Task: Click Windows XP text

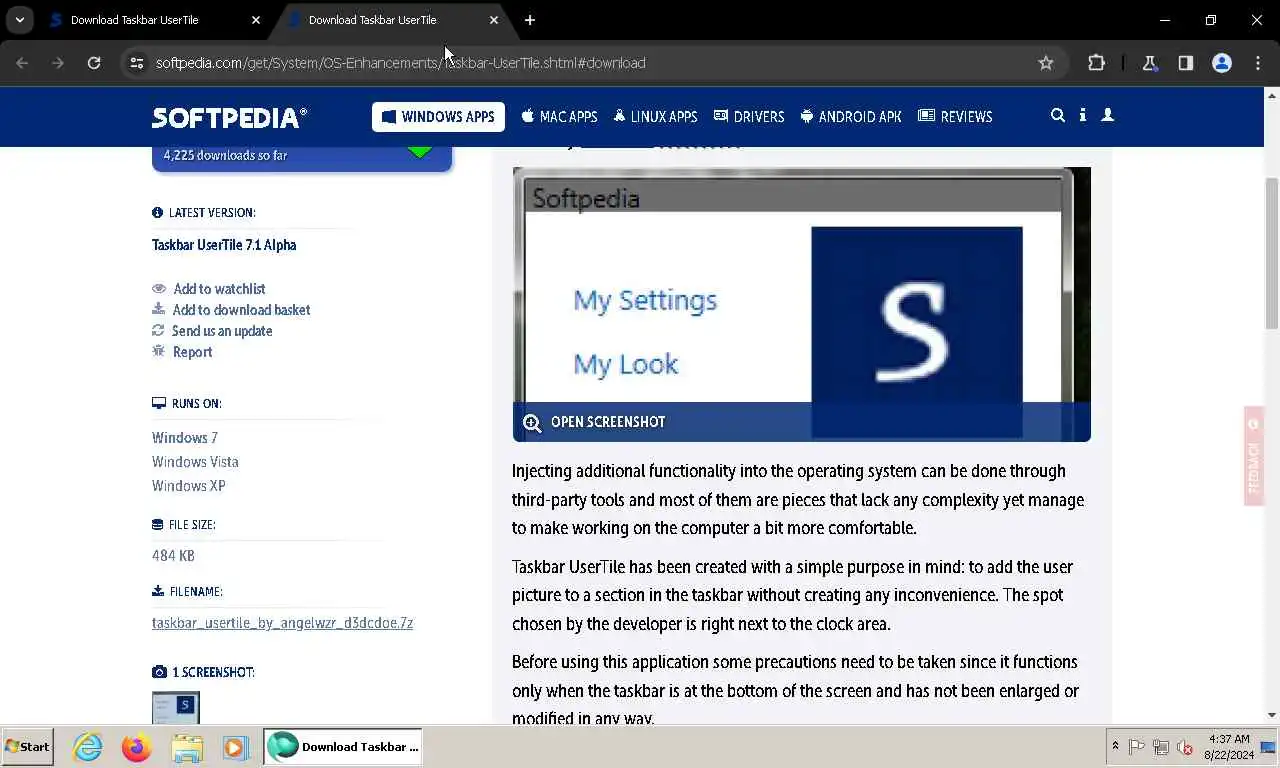Action: [x=189, y=486]
